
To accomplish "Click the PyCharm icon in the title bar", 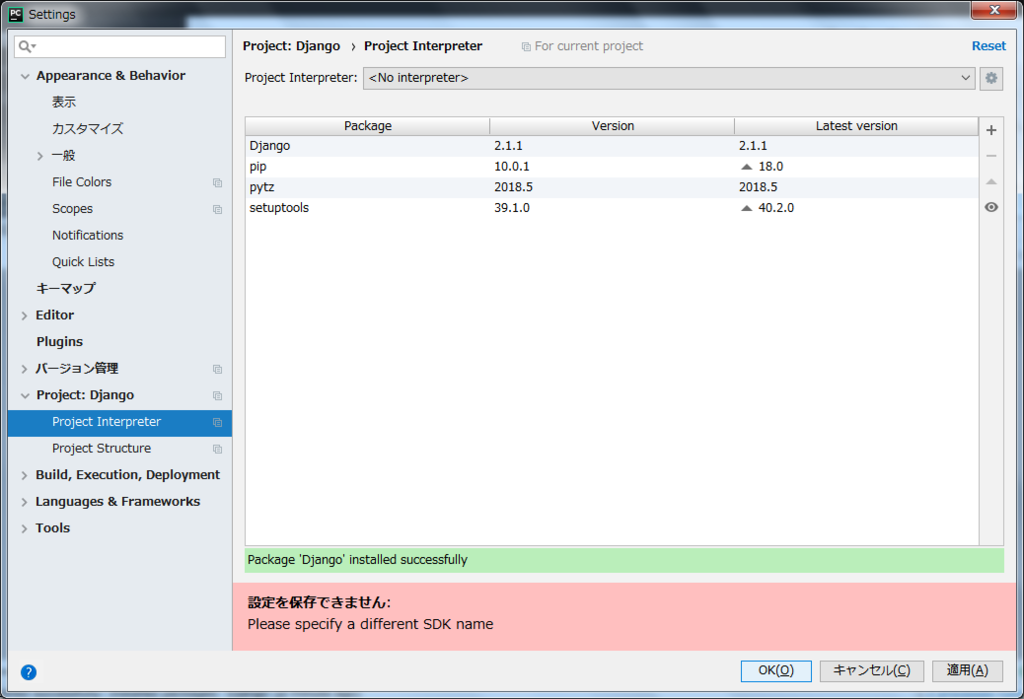I will coord(16,14).
